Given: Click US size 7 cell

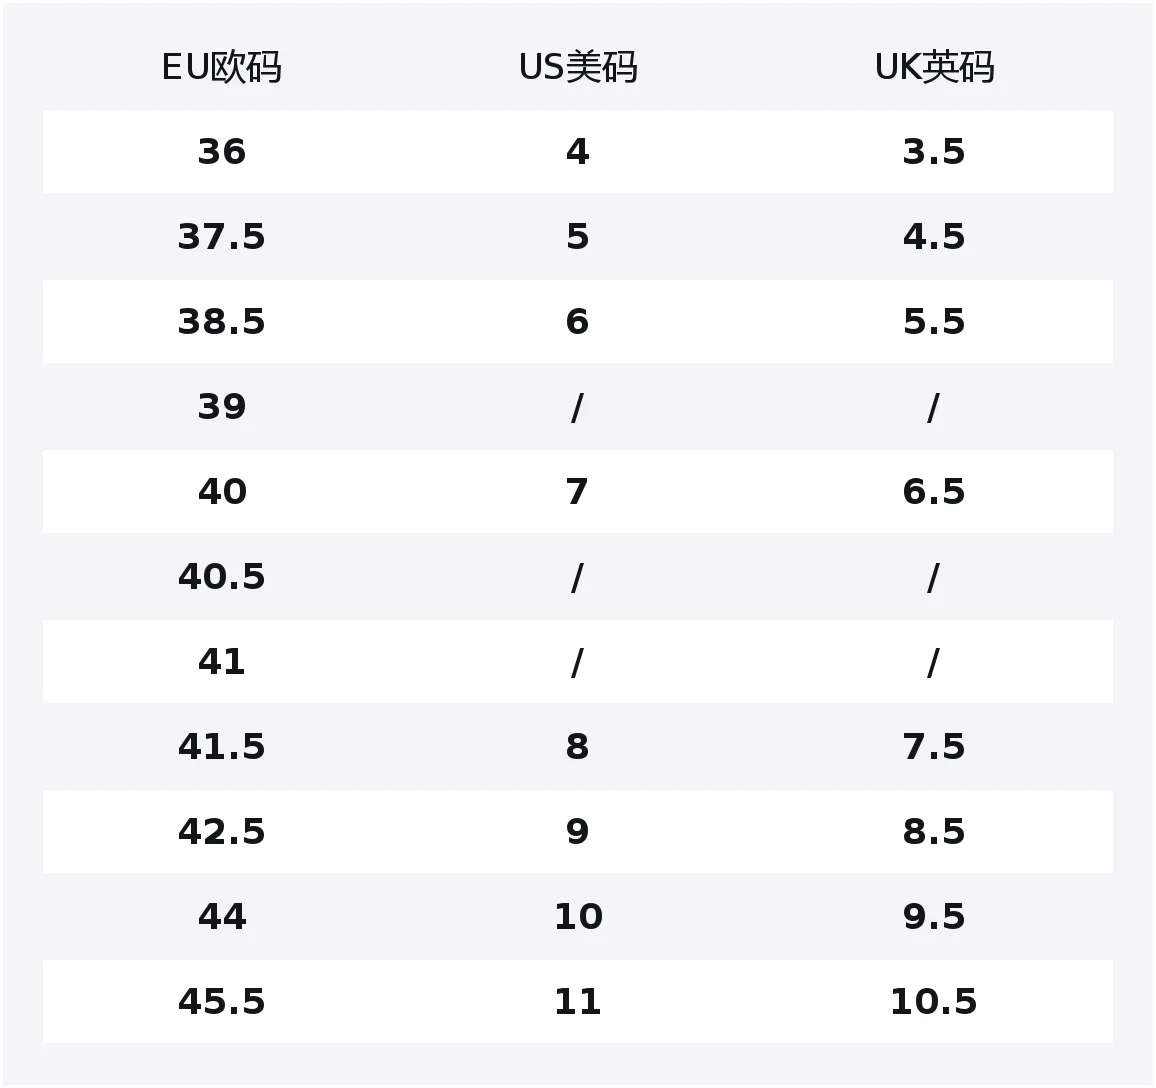Looking at the screenshot, I should (x=577, y=492).
